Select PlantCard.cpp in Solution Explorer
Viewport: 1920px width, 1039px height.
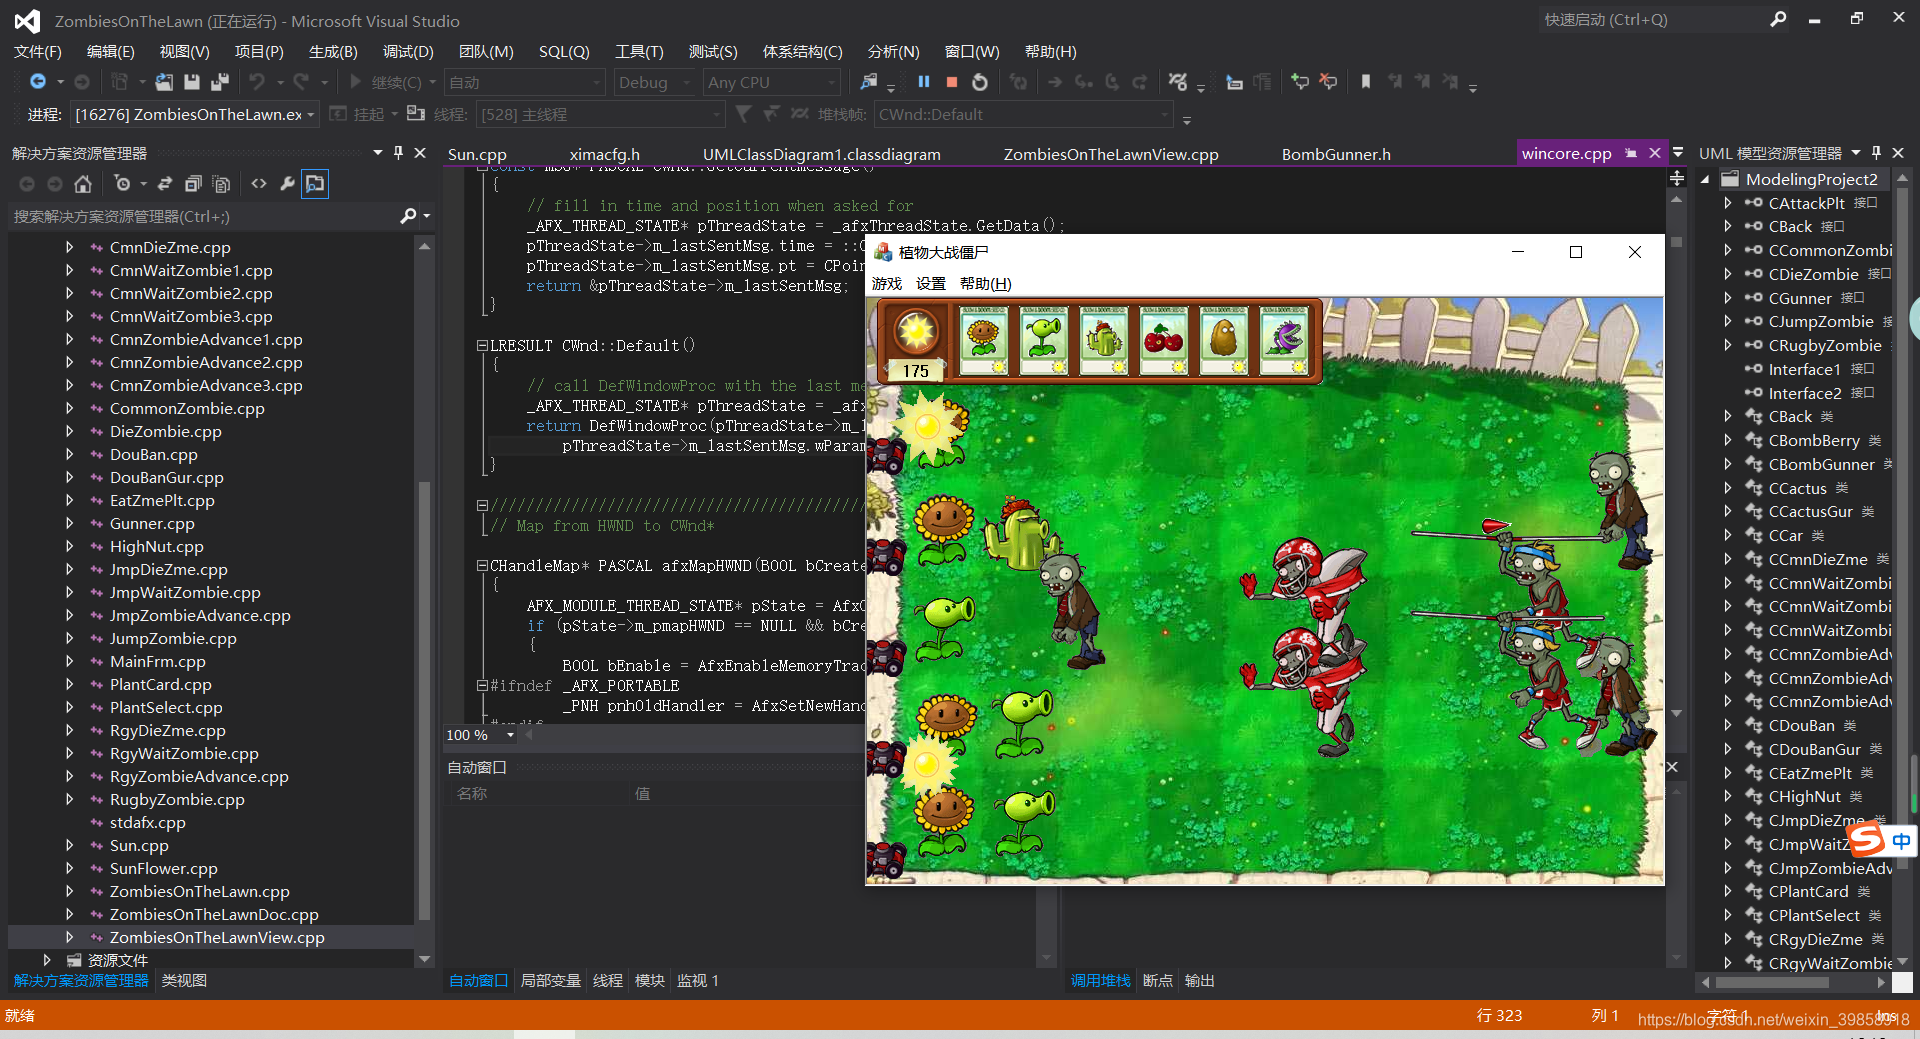(x=160, y=684)
